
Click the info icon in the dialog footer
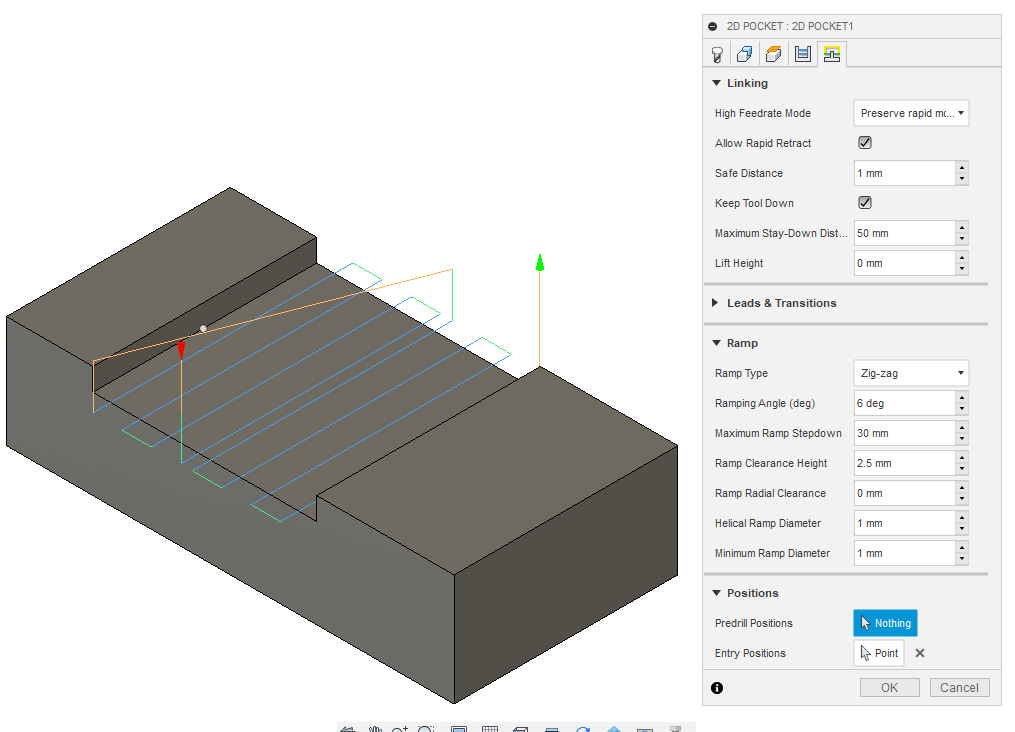(x=717, y=688)
